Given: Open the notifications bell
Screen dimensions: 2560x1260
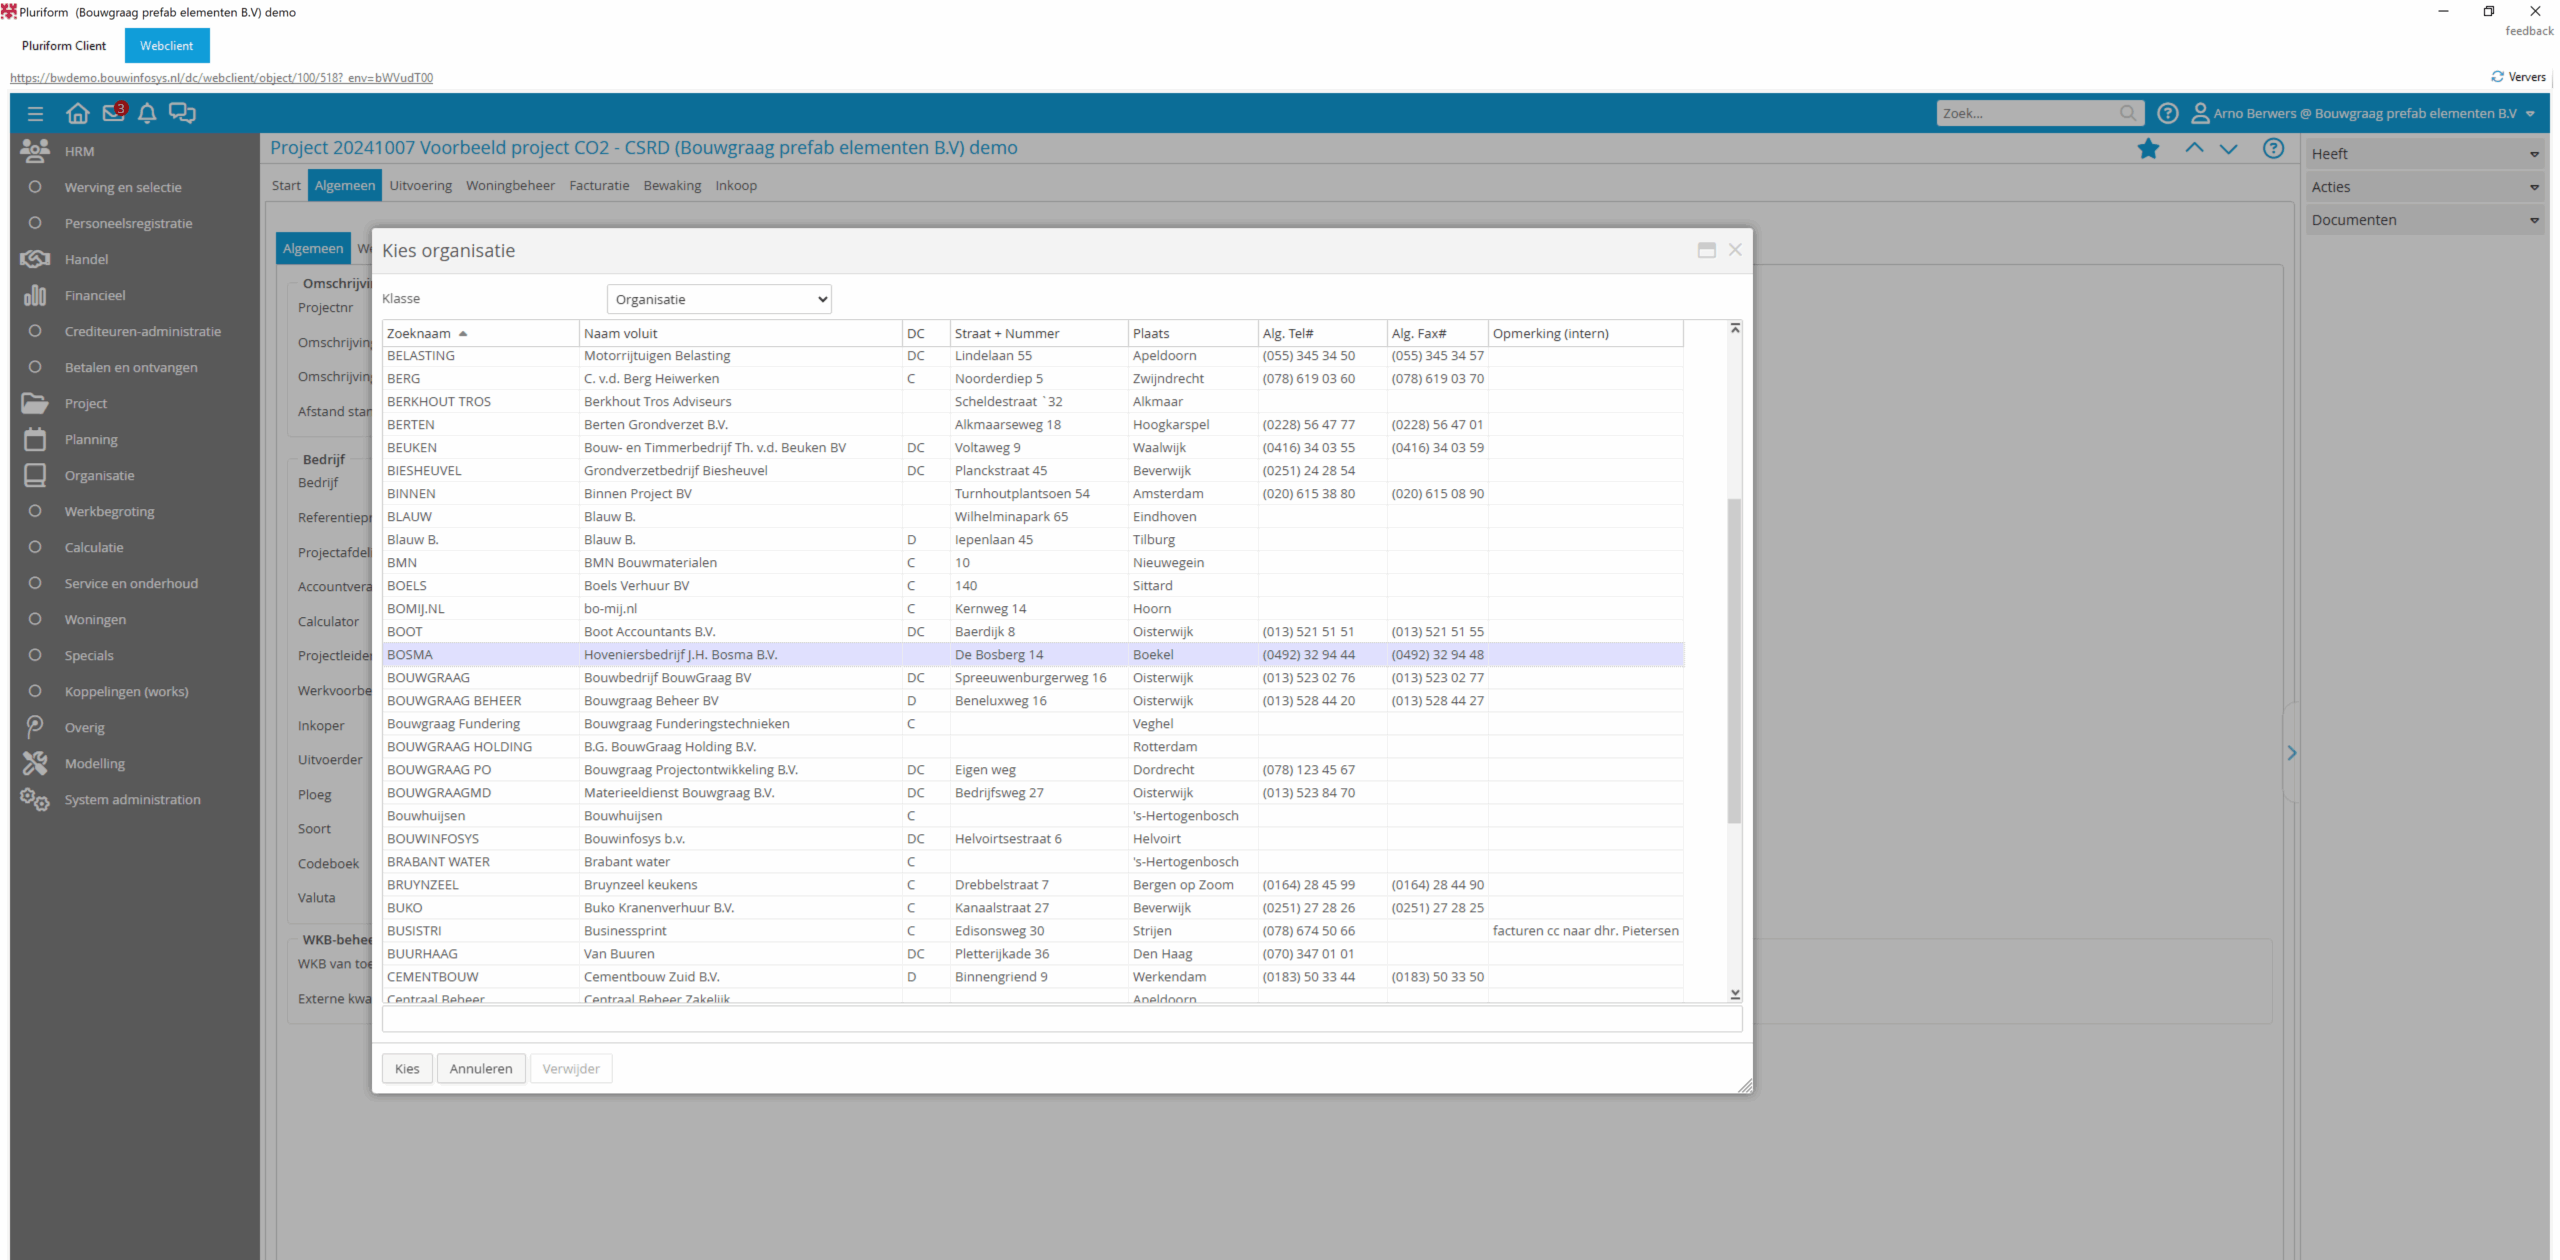Looking at the screenshot, I should [147, 114].
